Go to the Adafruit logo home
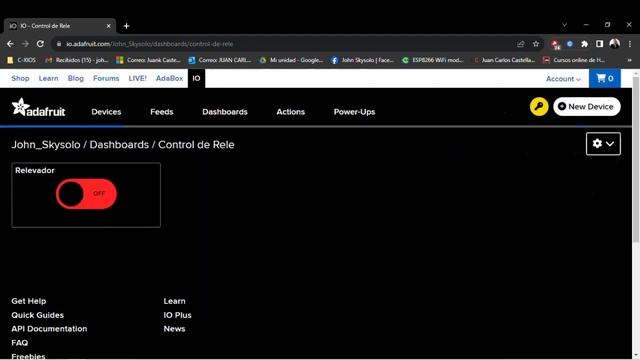The width and height of the screenshot is (640, 360). coord(38,108)
